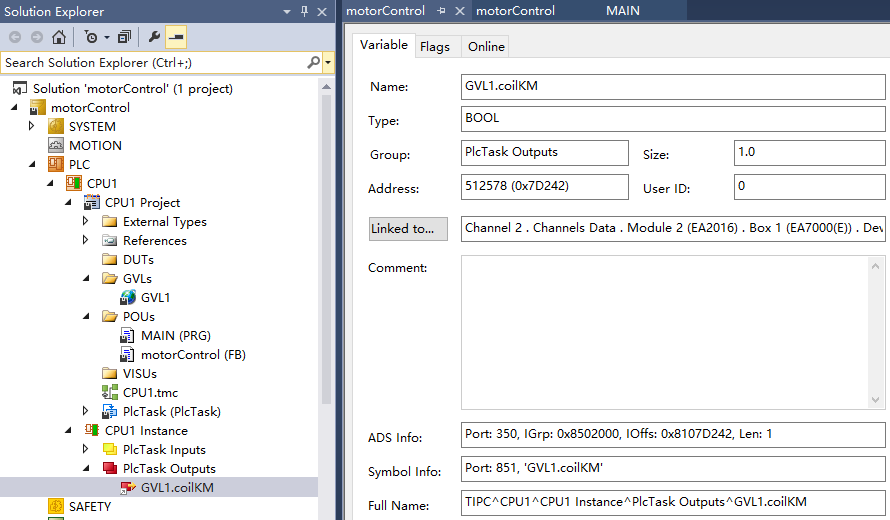Open the MAIN document tab
Viewport: 890px width, 520px height.
(x=622, y=11)
